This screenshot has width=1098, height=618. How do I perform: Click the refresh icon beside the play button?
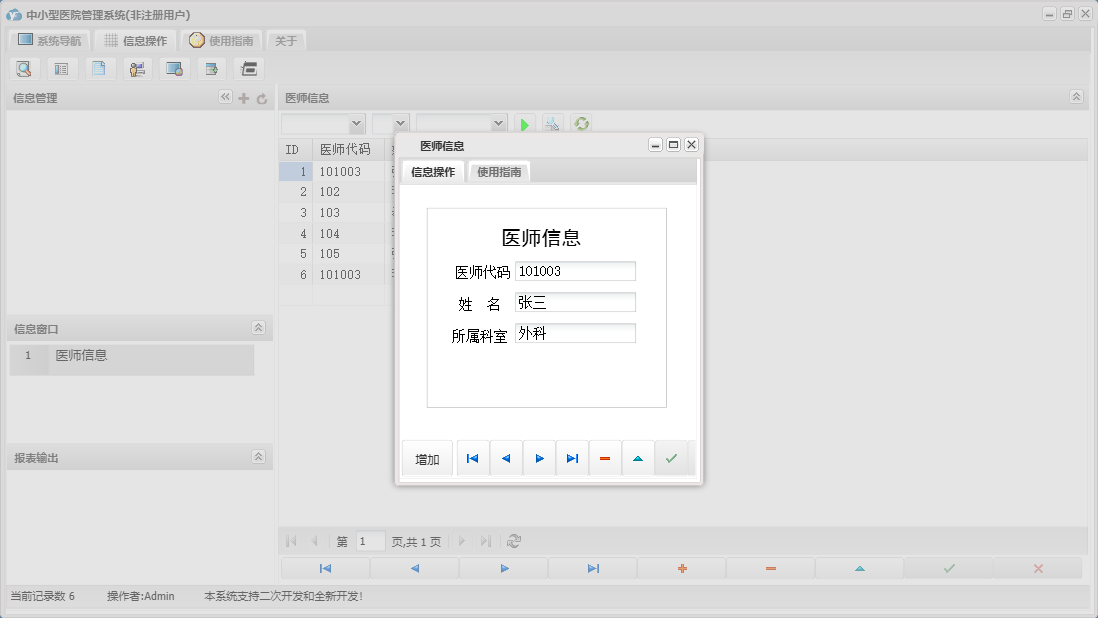click(x=581, y=123)
